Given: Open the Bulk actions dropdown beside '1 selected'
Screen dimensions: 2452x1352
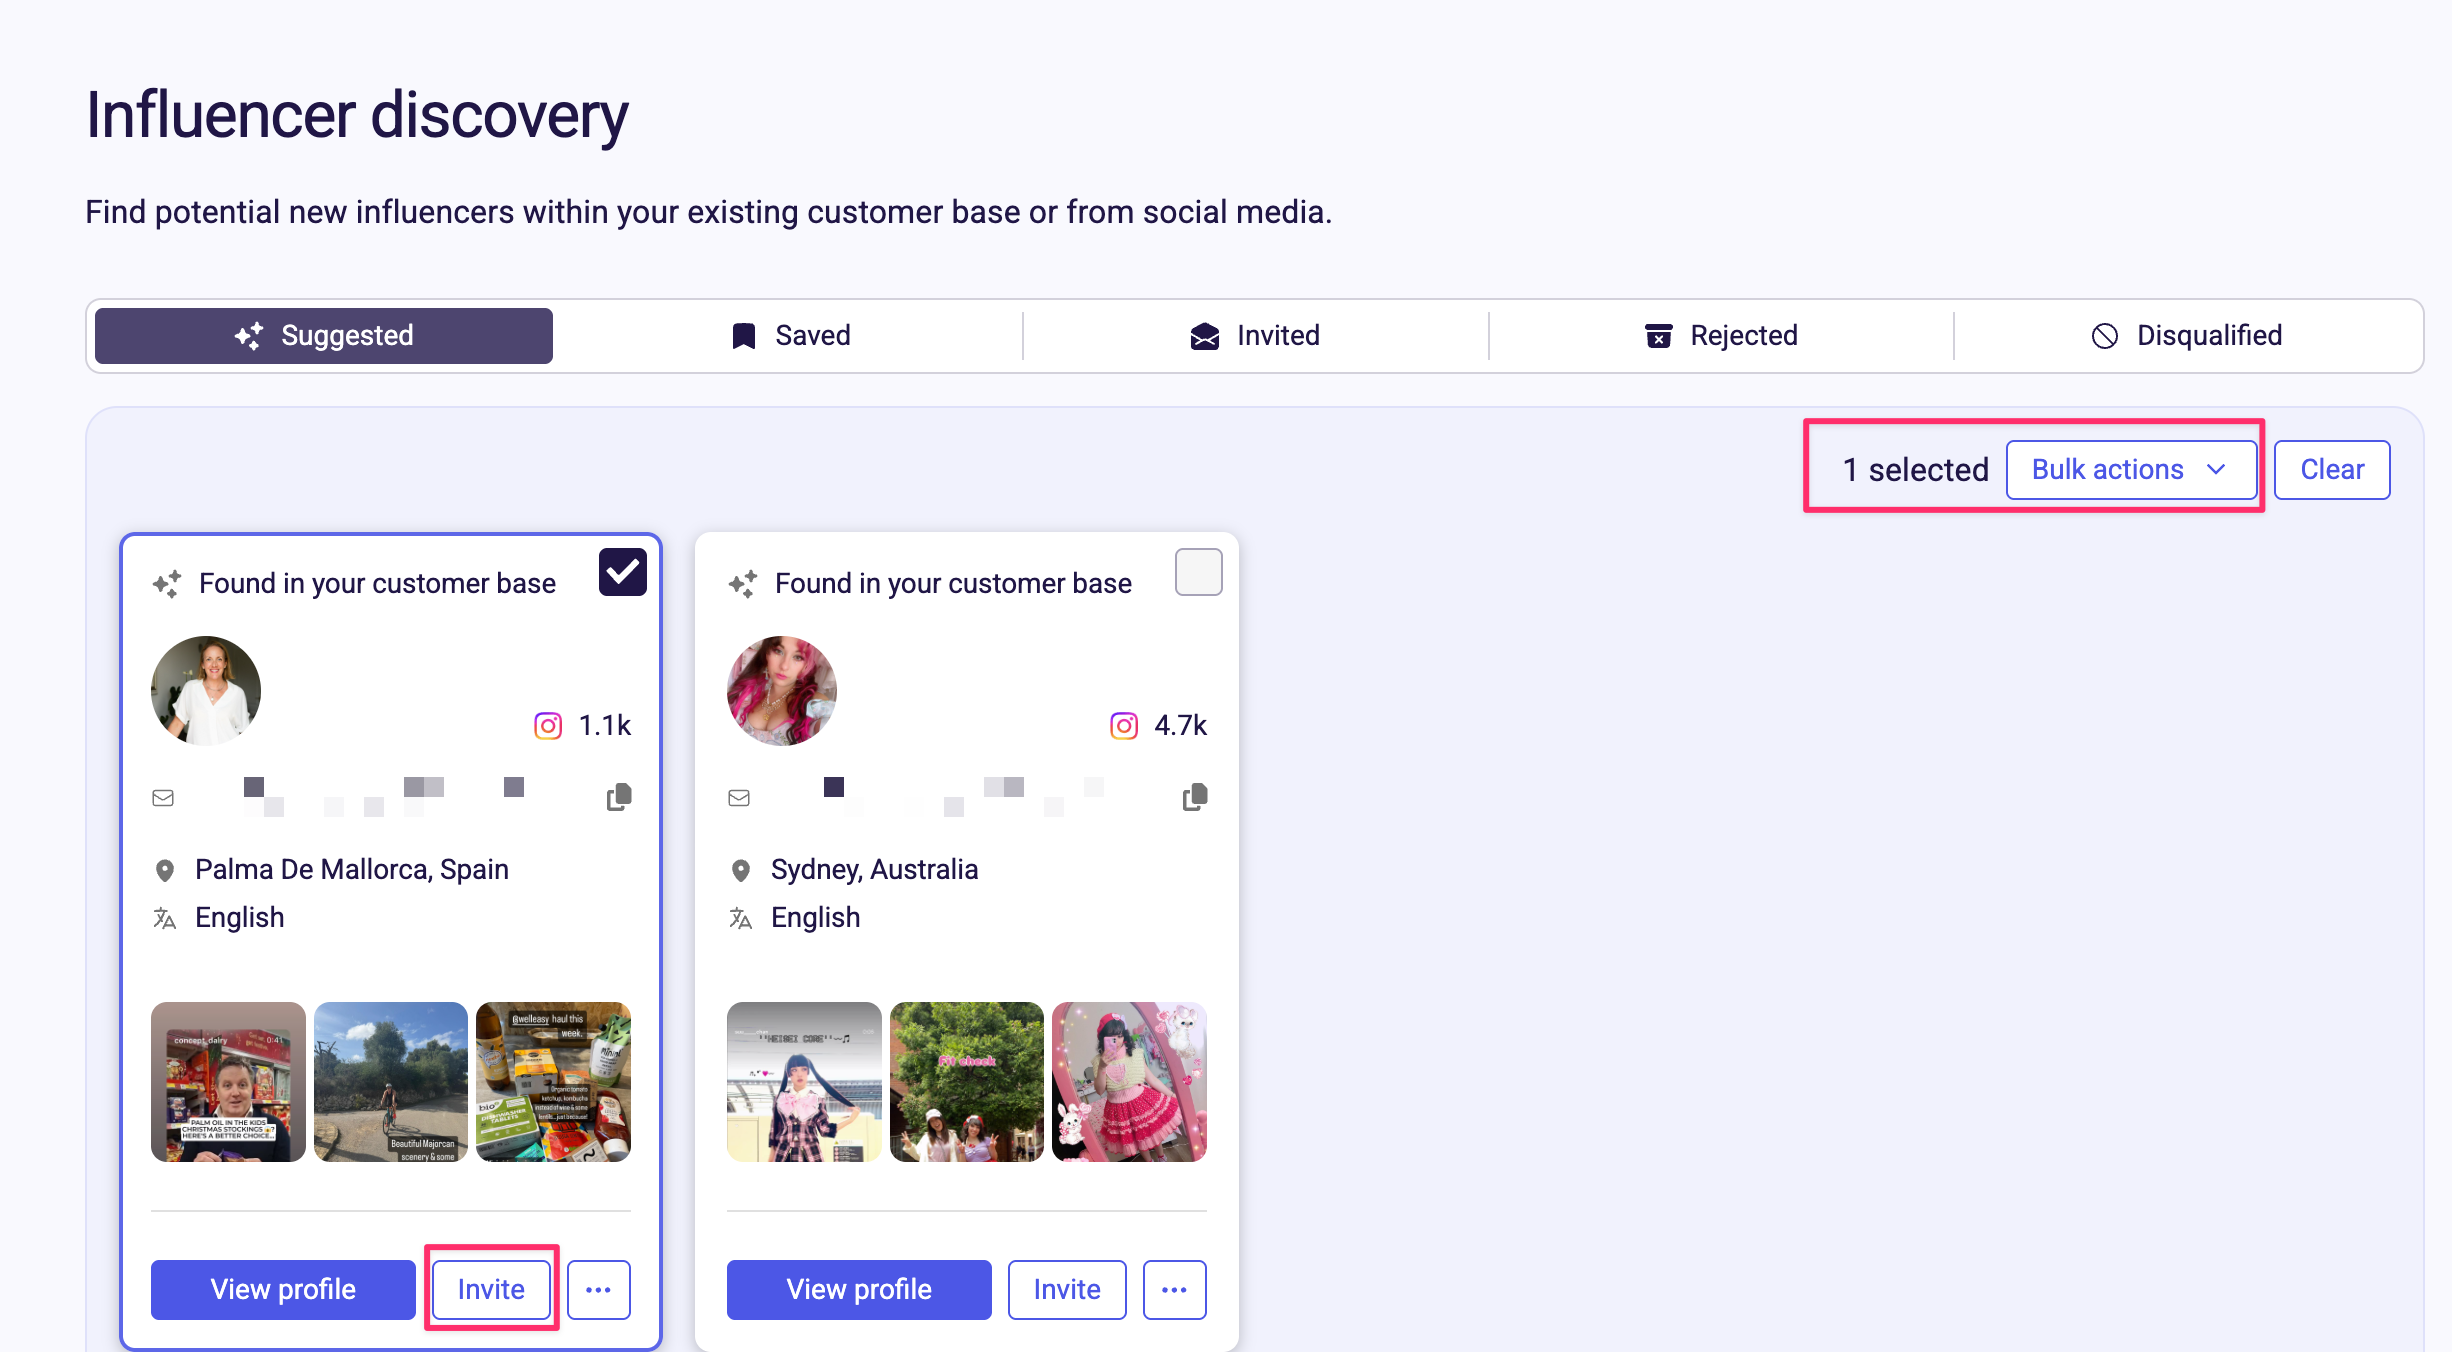Looking at the screenshot, I should [2132, 469].
